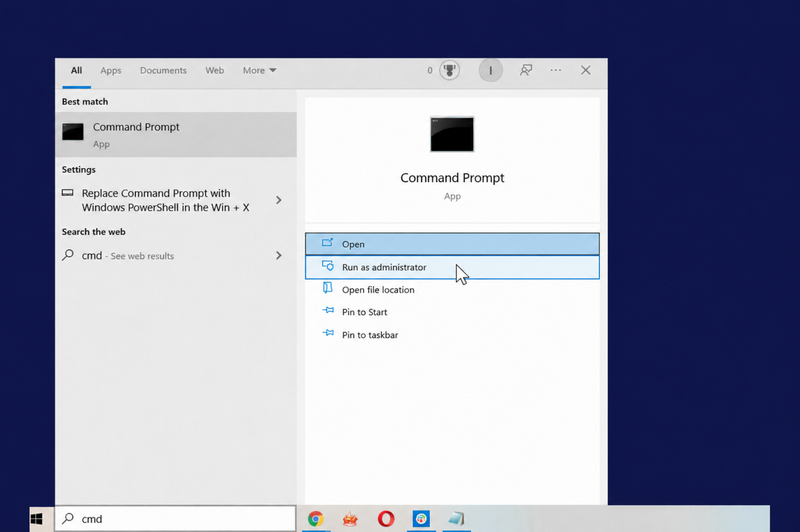Select Open file location
The image size is (800, 532).
pyautogui.click(x=453, y=290)
